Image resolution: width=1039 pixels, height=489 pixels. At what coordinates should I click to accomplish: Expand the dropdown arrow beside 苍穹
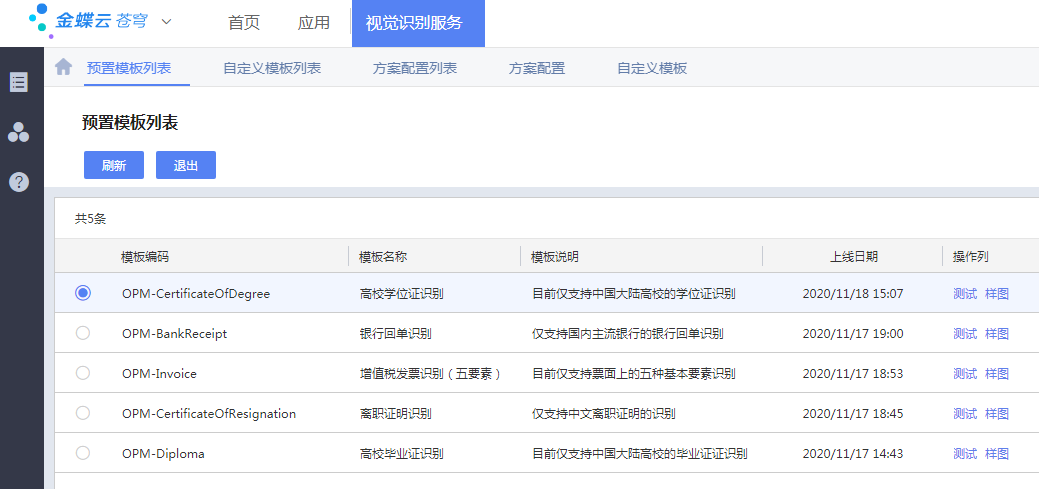[166, 21]
